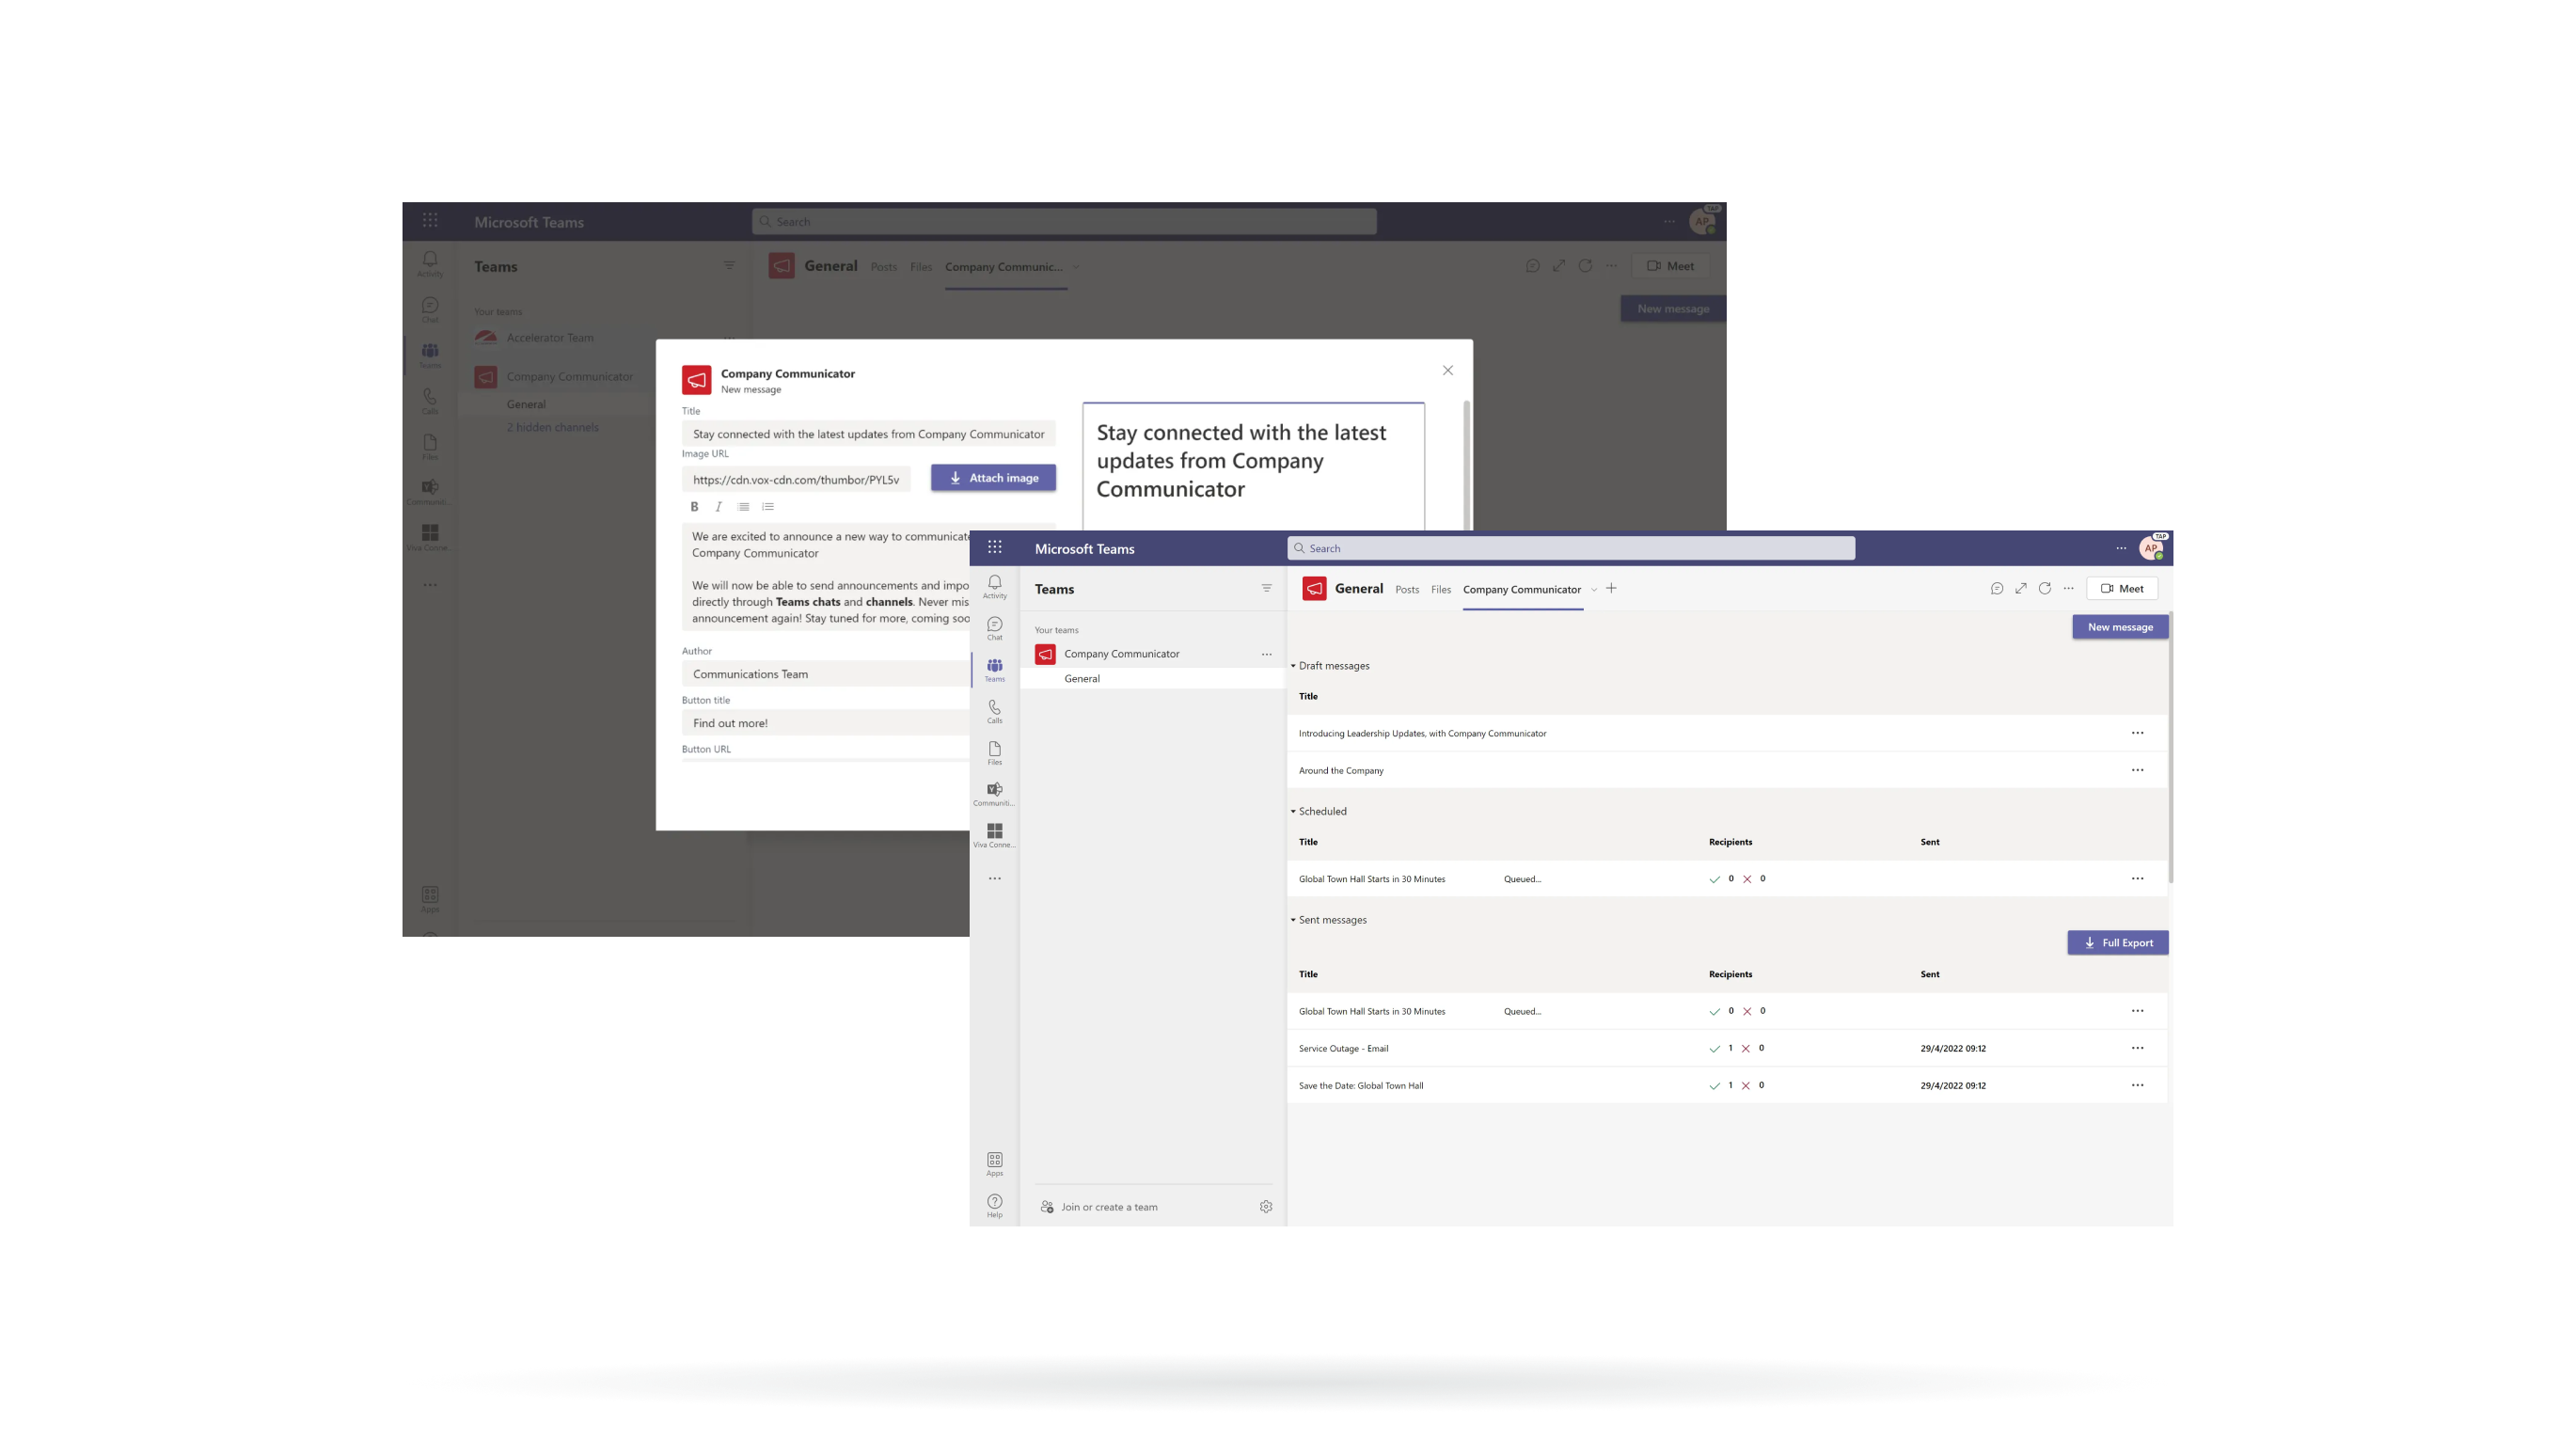The width and height of the screenshot is (2576, 1455).
Task: Switch to Files tab in front window
Action: click(x=1440, y=590)
